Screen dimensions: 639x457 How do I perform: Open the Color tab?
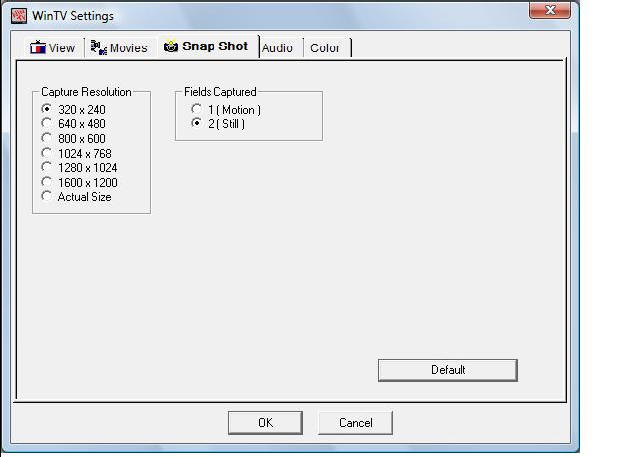coord(325,48)
